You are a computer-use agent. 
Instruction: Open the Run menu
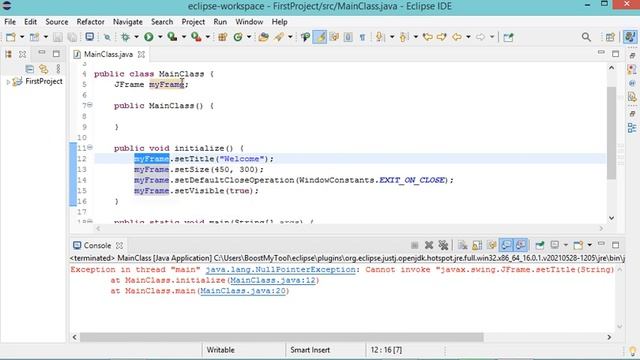220,22
